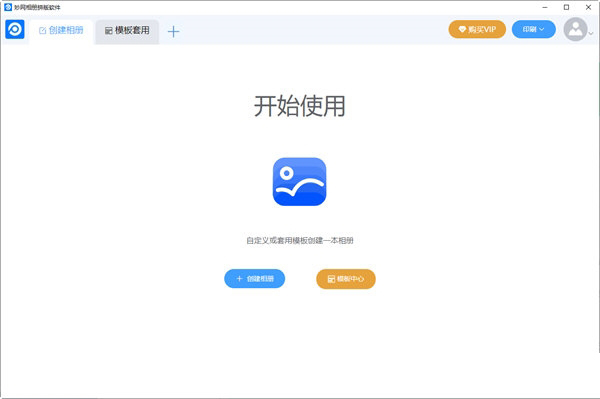The height and width of the screenshot is (399, 600).
Task: Open the user avatar profile icon
Action: (575, 29)
